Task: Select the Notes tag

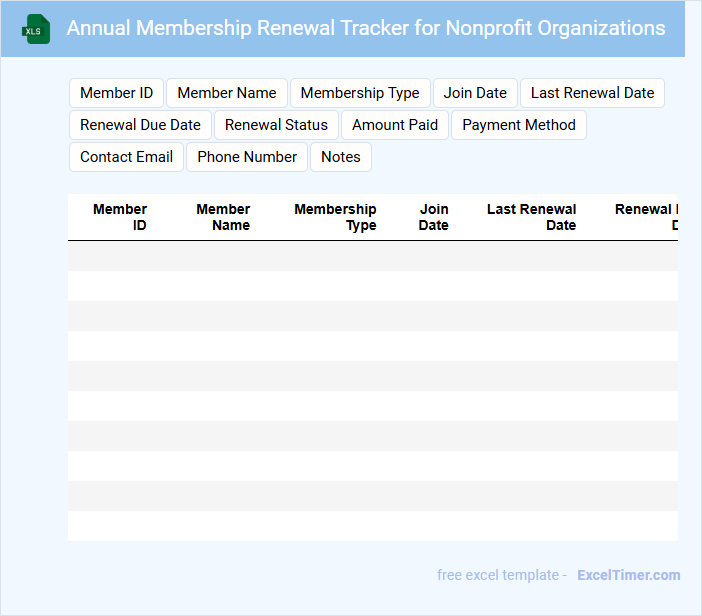Action: point(340,157)
